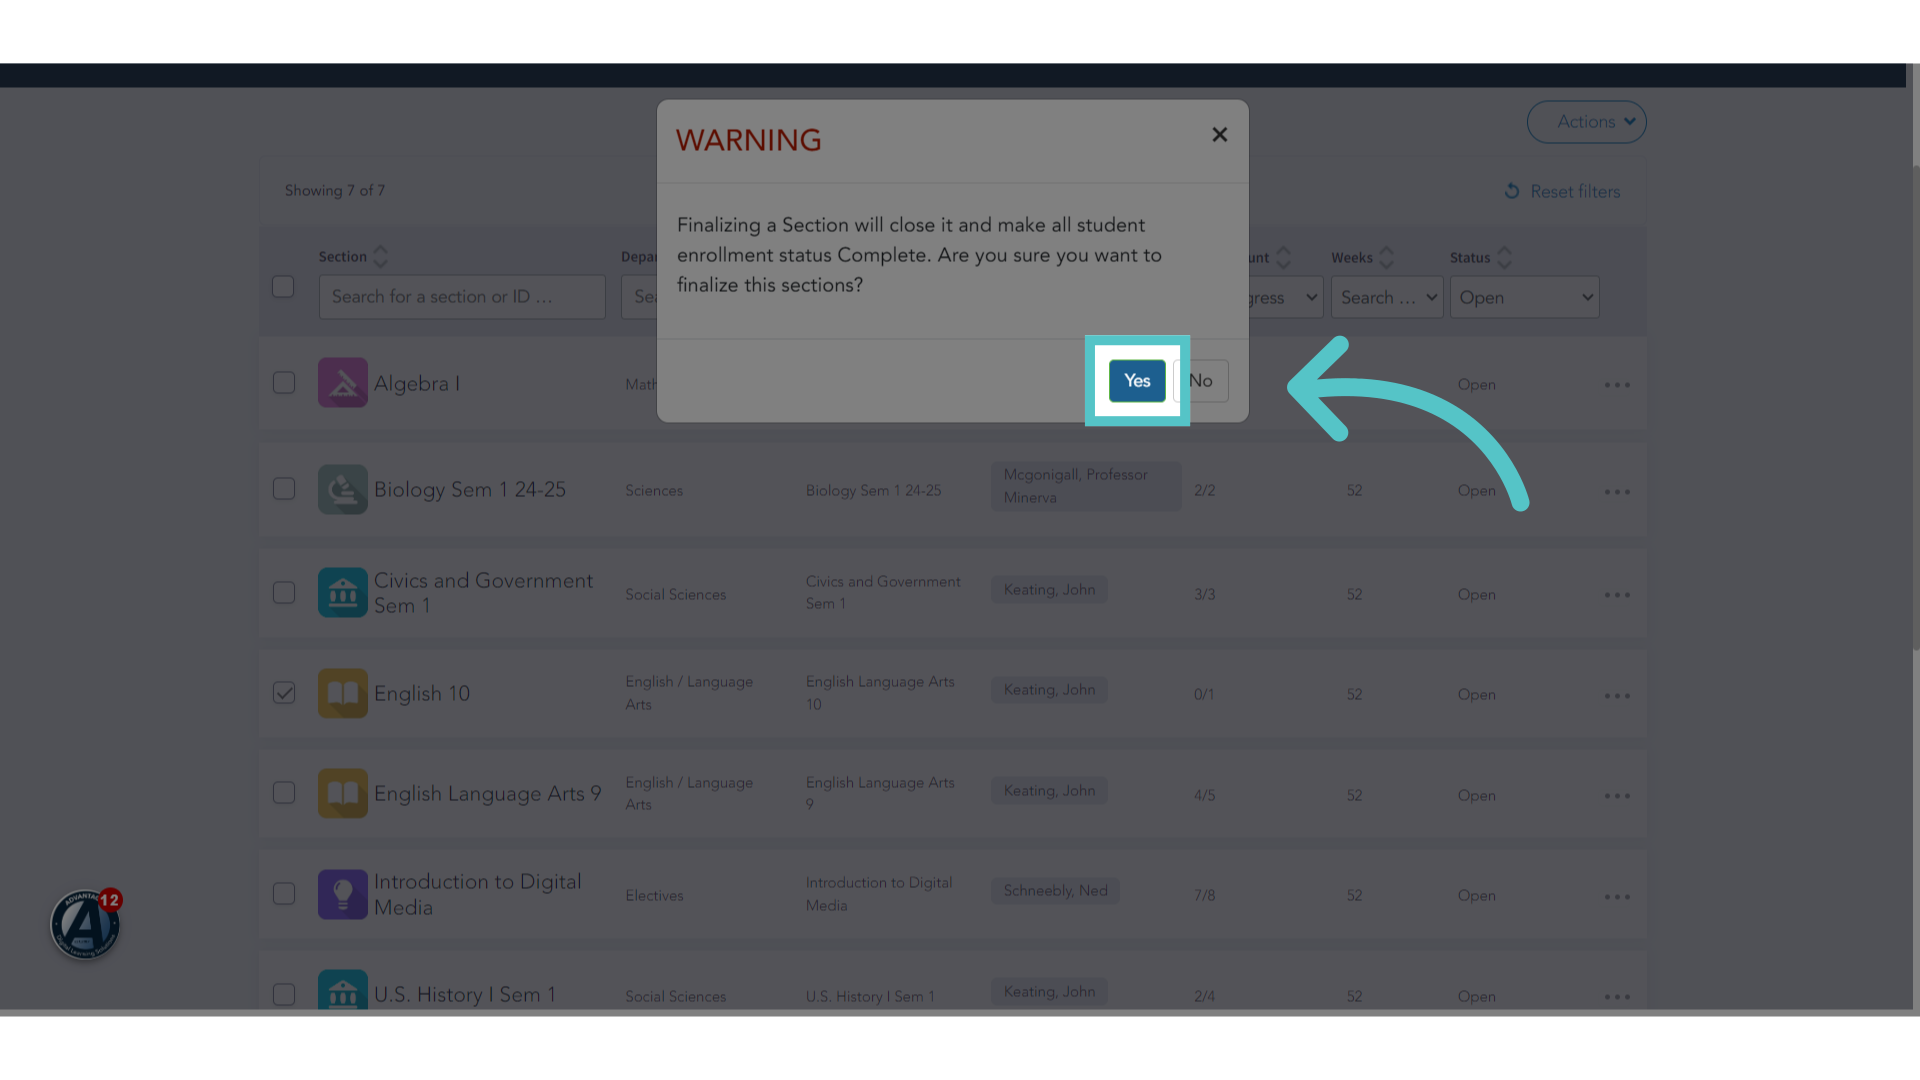Confirm finalizing with the Yes button
Screen dimensions: 1920x1080
[1137, 381]
